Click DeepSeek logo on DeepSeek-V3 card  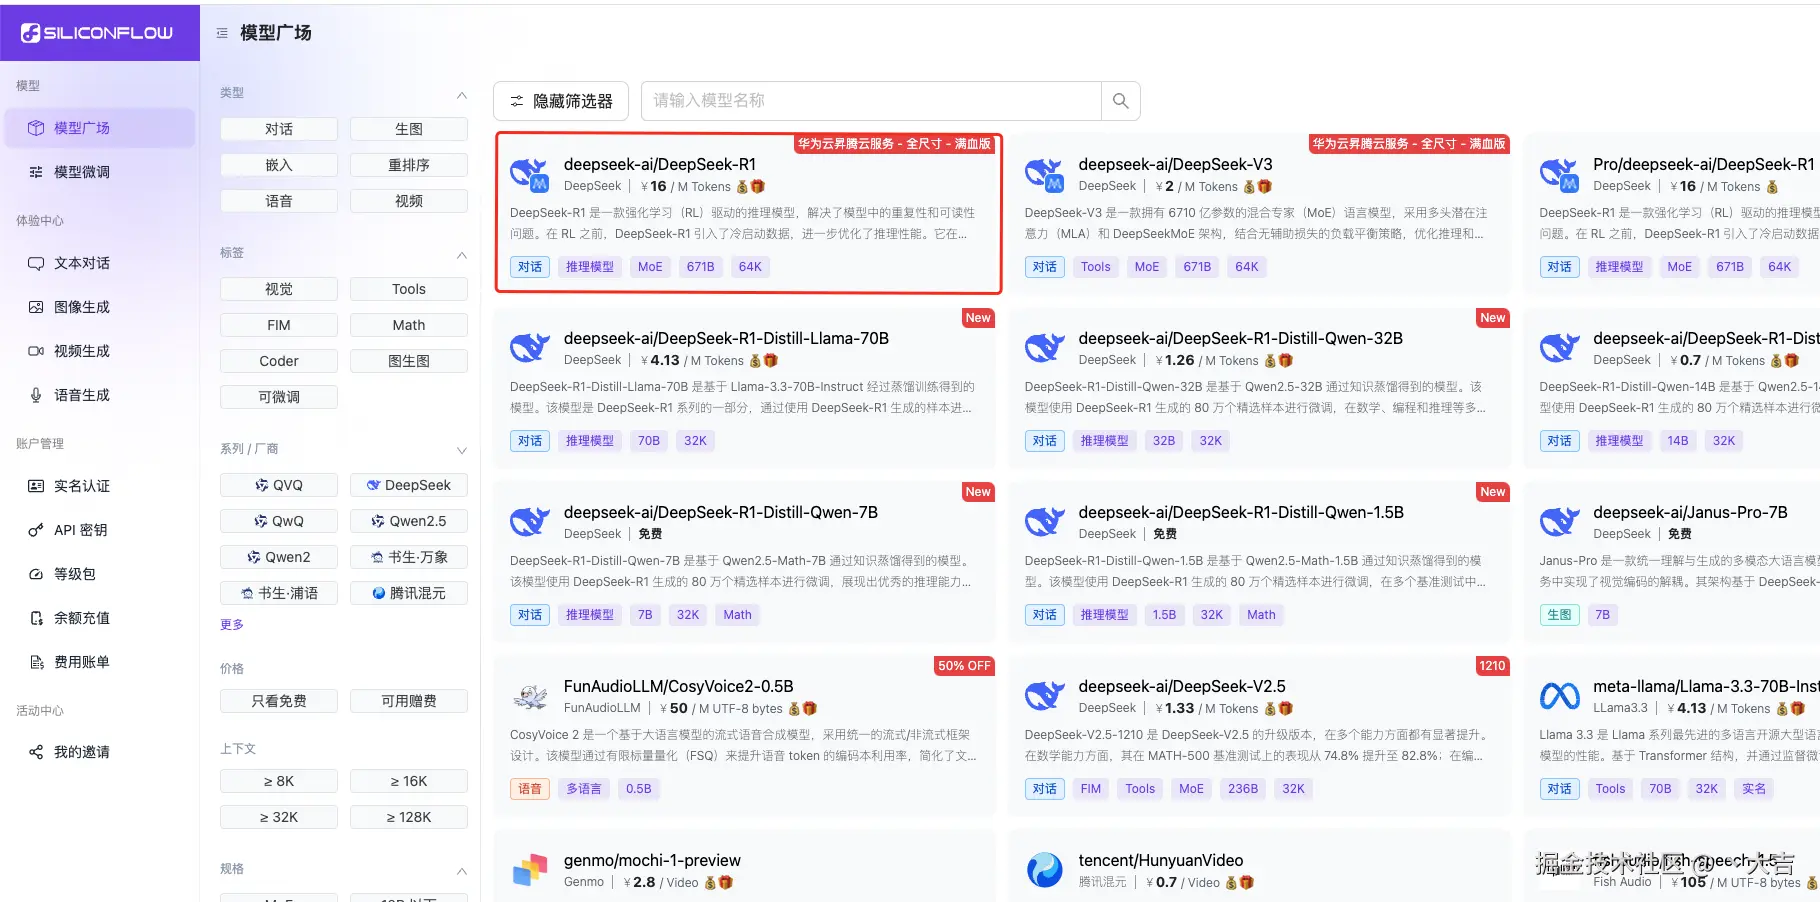tap(1044, 174)
